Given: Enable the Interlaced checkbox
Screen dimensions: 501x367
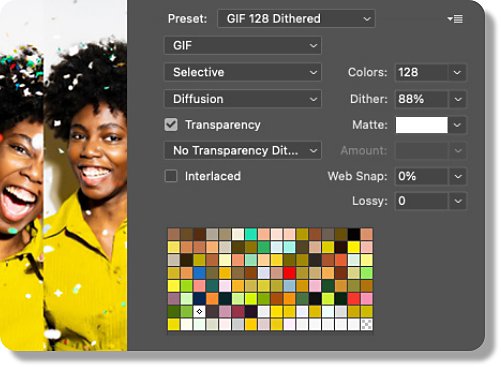Looking at the screenshot, I should [x=171, y=176].
